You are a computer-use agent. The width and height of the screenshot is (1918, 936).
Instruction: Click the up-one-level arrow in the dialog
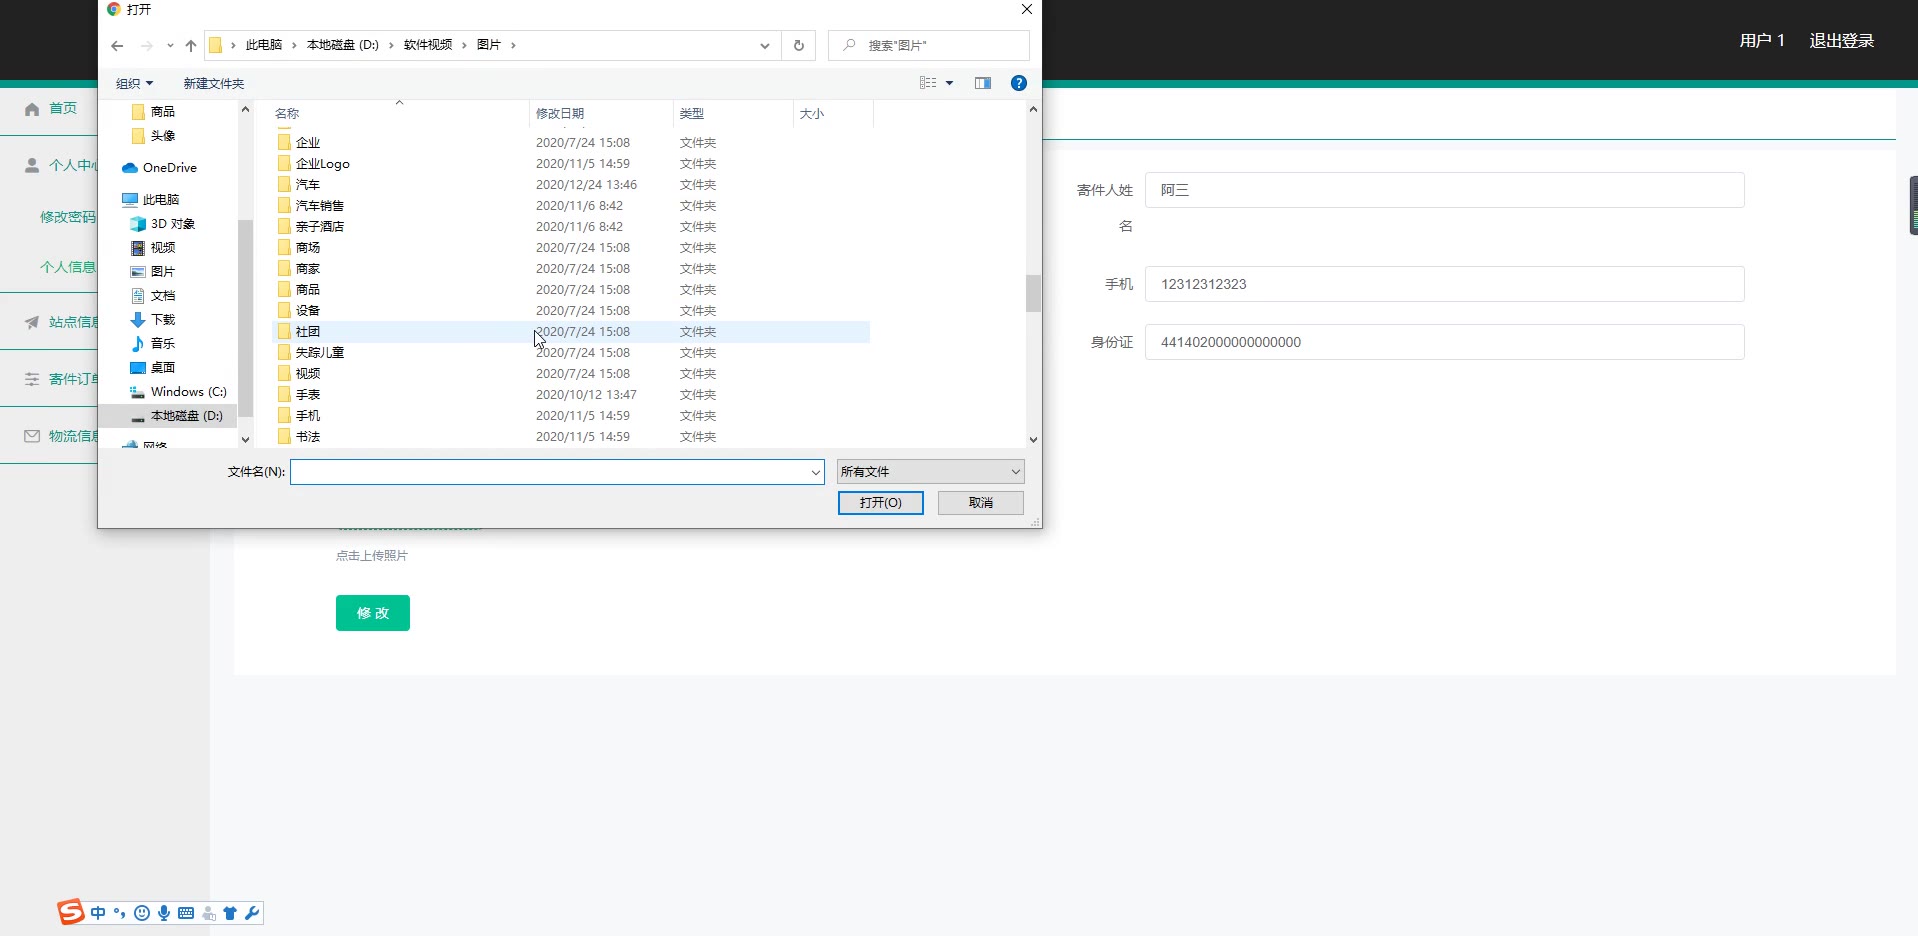click(x=191, y=45)
